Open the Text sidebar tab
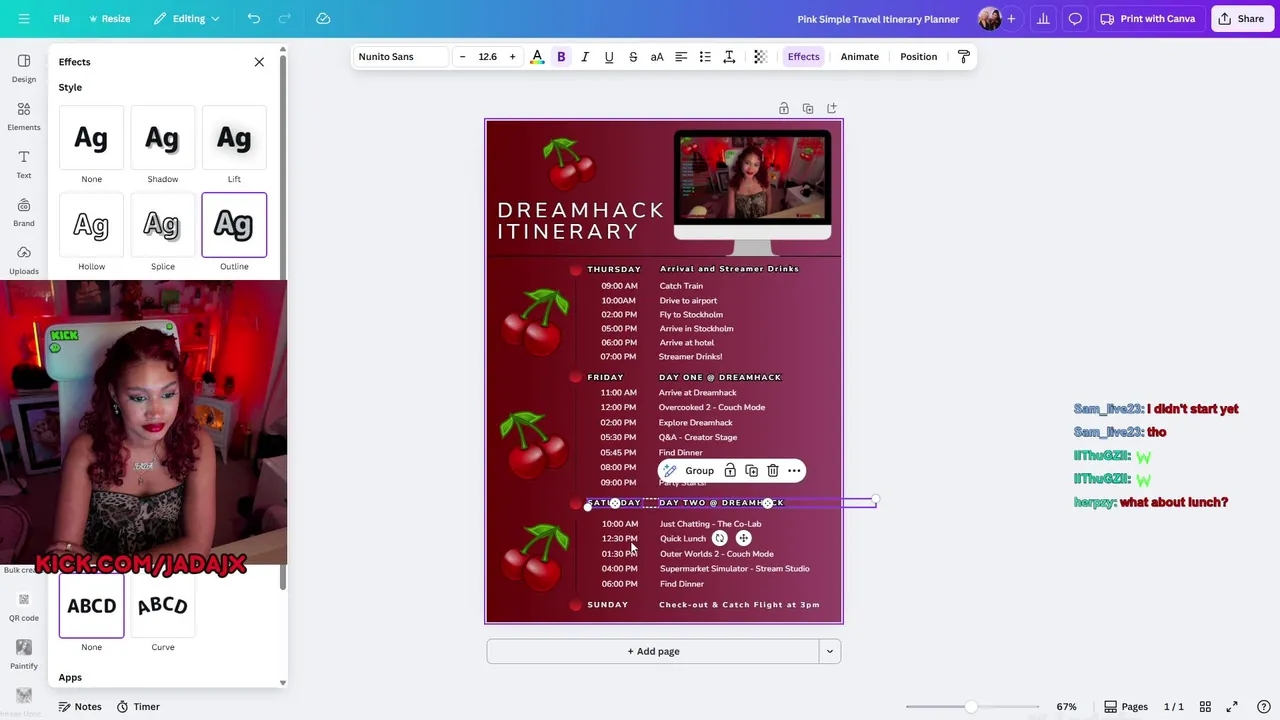 [x=24, y=164]
